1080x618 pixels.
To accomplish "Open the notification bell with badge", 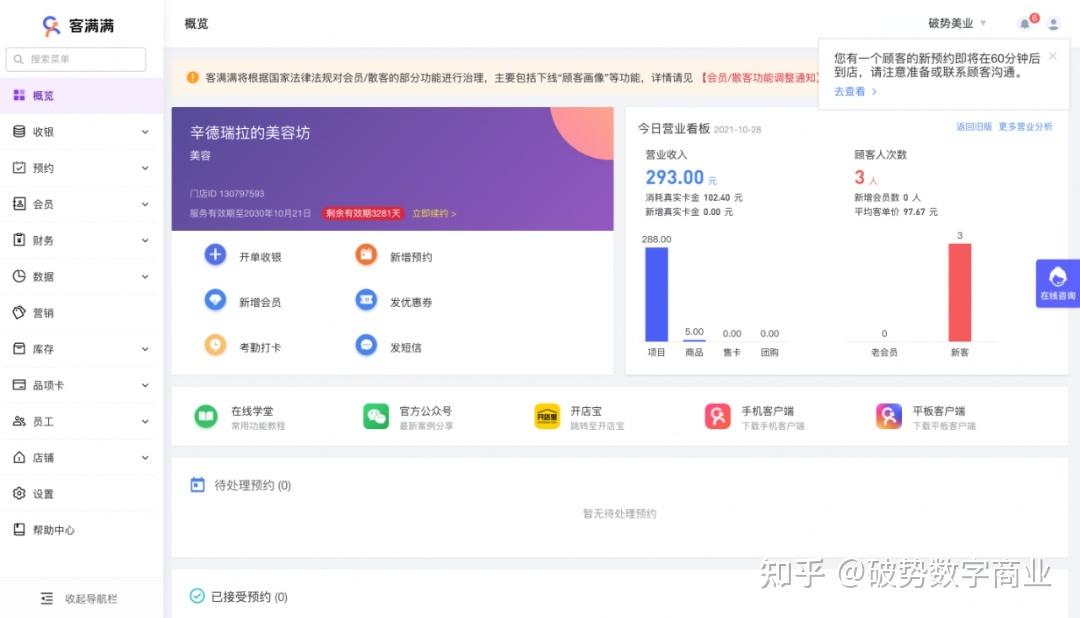I will click(x=1026, y=23).
